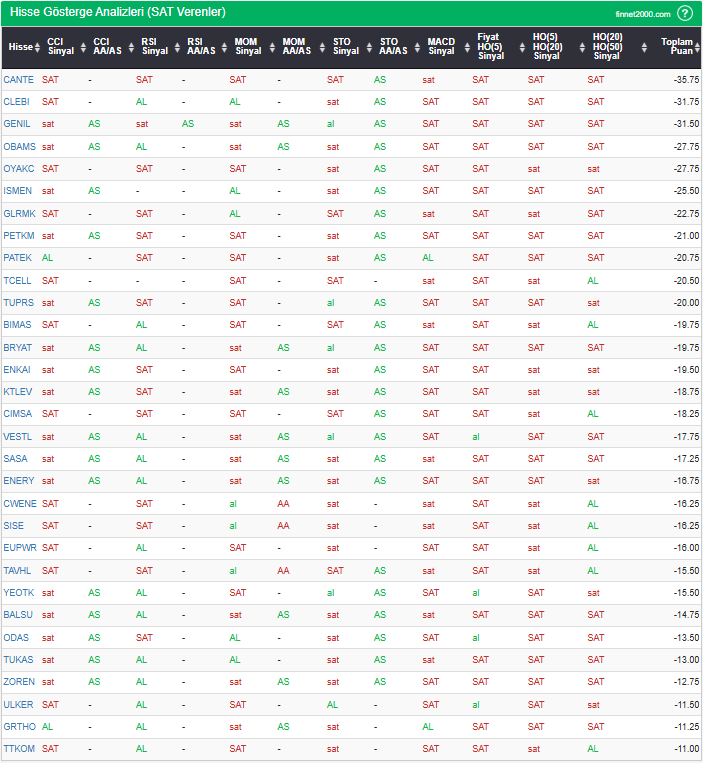Open the CANTE stock link
This screenshot has height=763, width=703.
[17, 79]
